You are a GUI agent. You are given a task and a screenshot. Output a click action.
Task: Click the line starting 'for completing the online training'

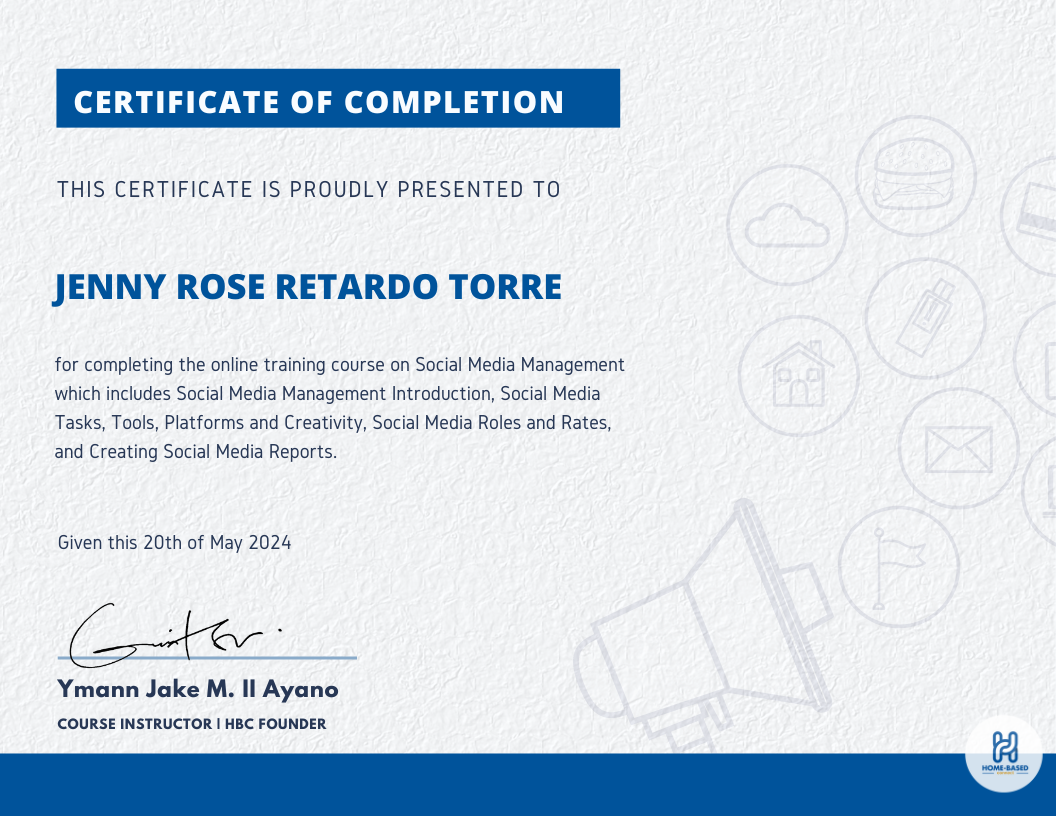pos(339,365)
